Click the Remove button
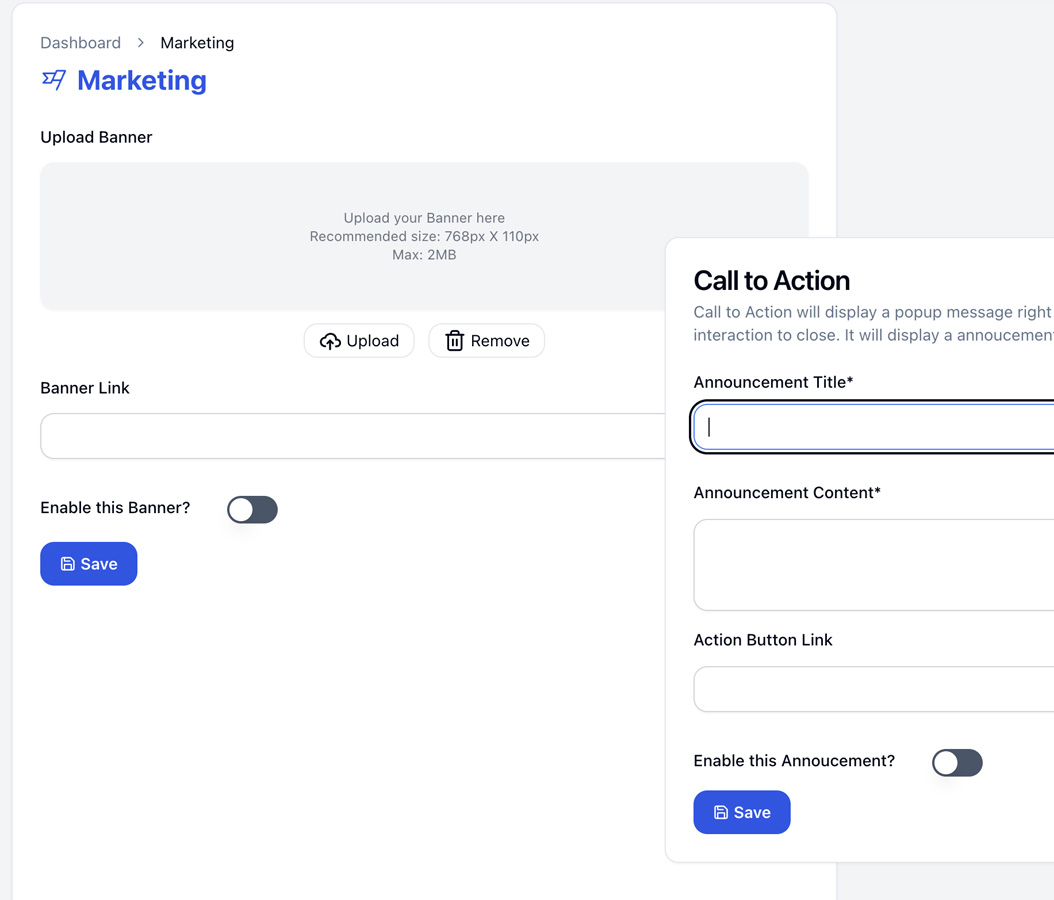 click(x=487, y=341)
